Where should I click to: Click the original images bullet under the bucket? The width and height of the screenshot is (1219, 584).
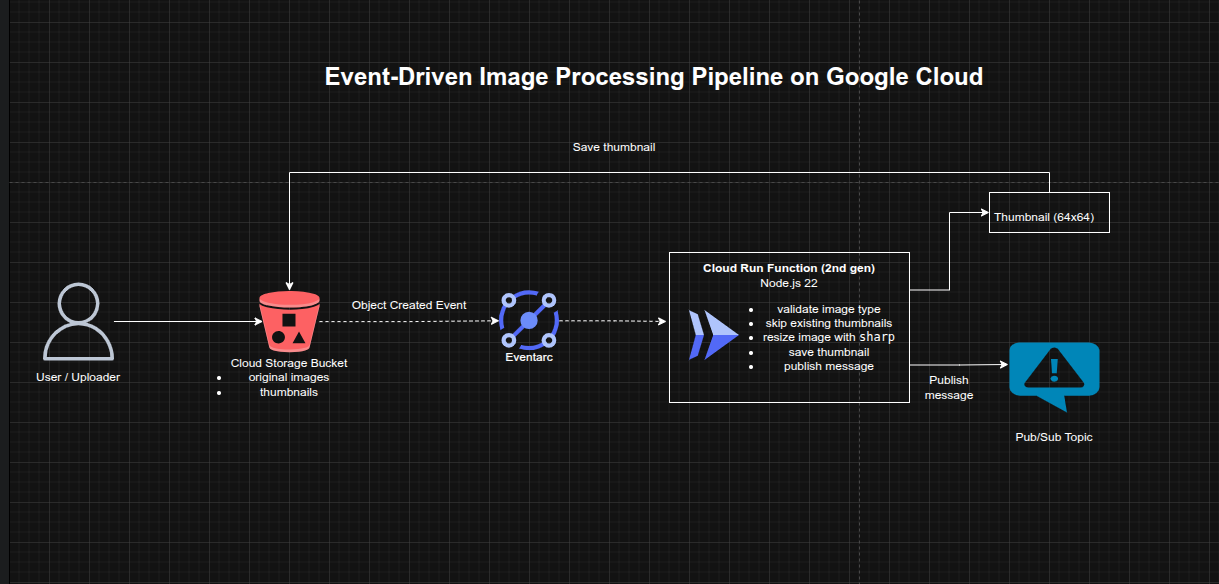[290, 377]
